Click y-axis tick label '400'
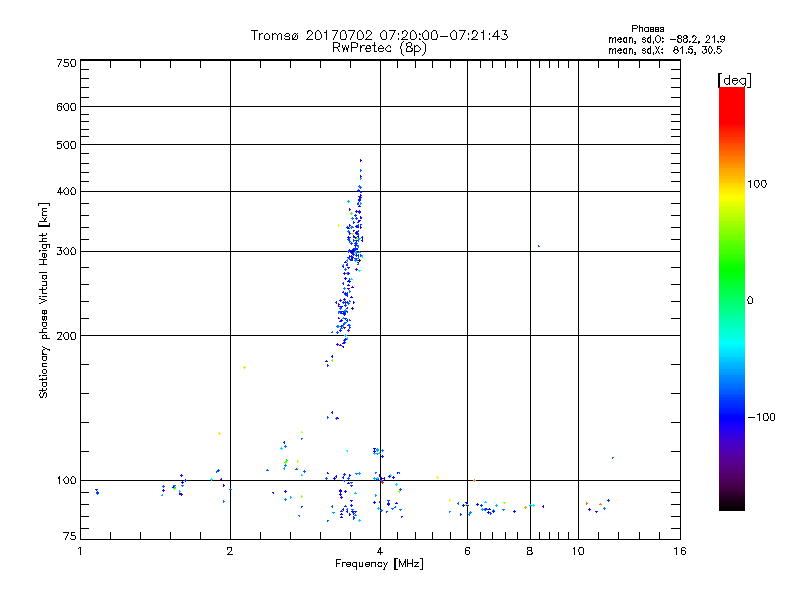The height and width of the screenshot is (600, 800). click(66, 191)
